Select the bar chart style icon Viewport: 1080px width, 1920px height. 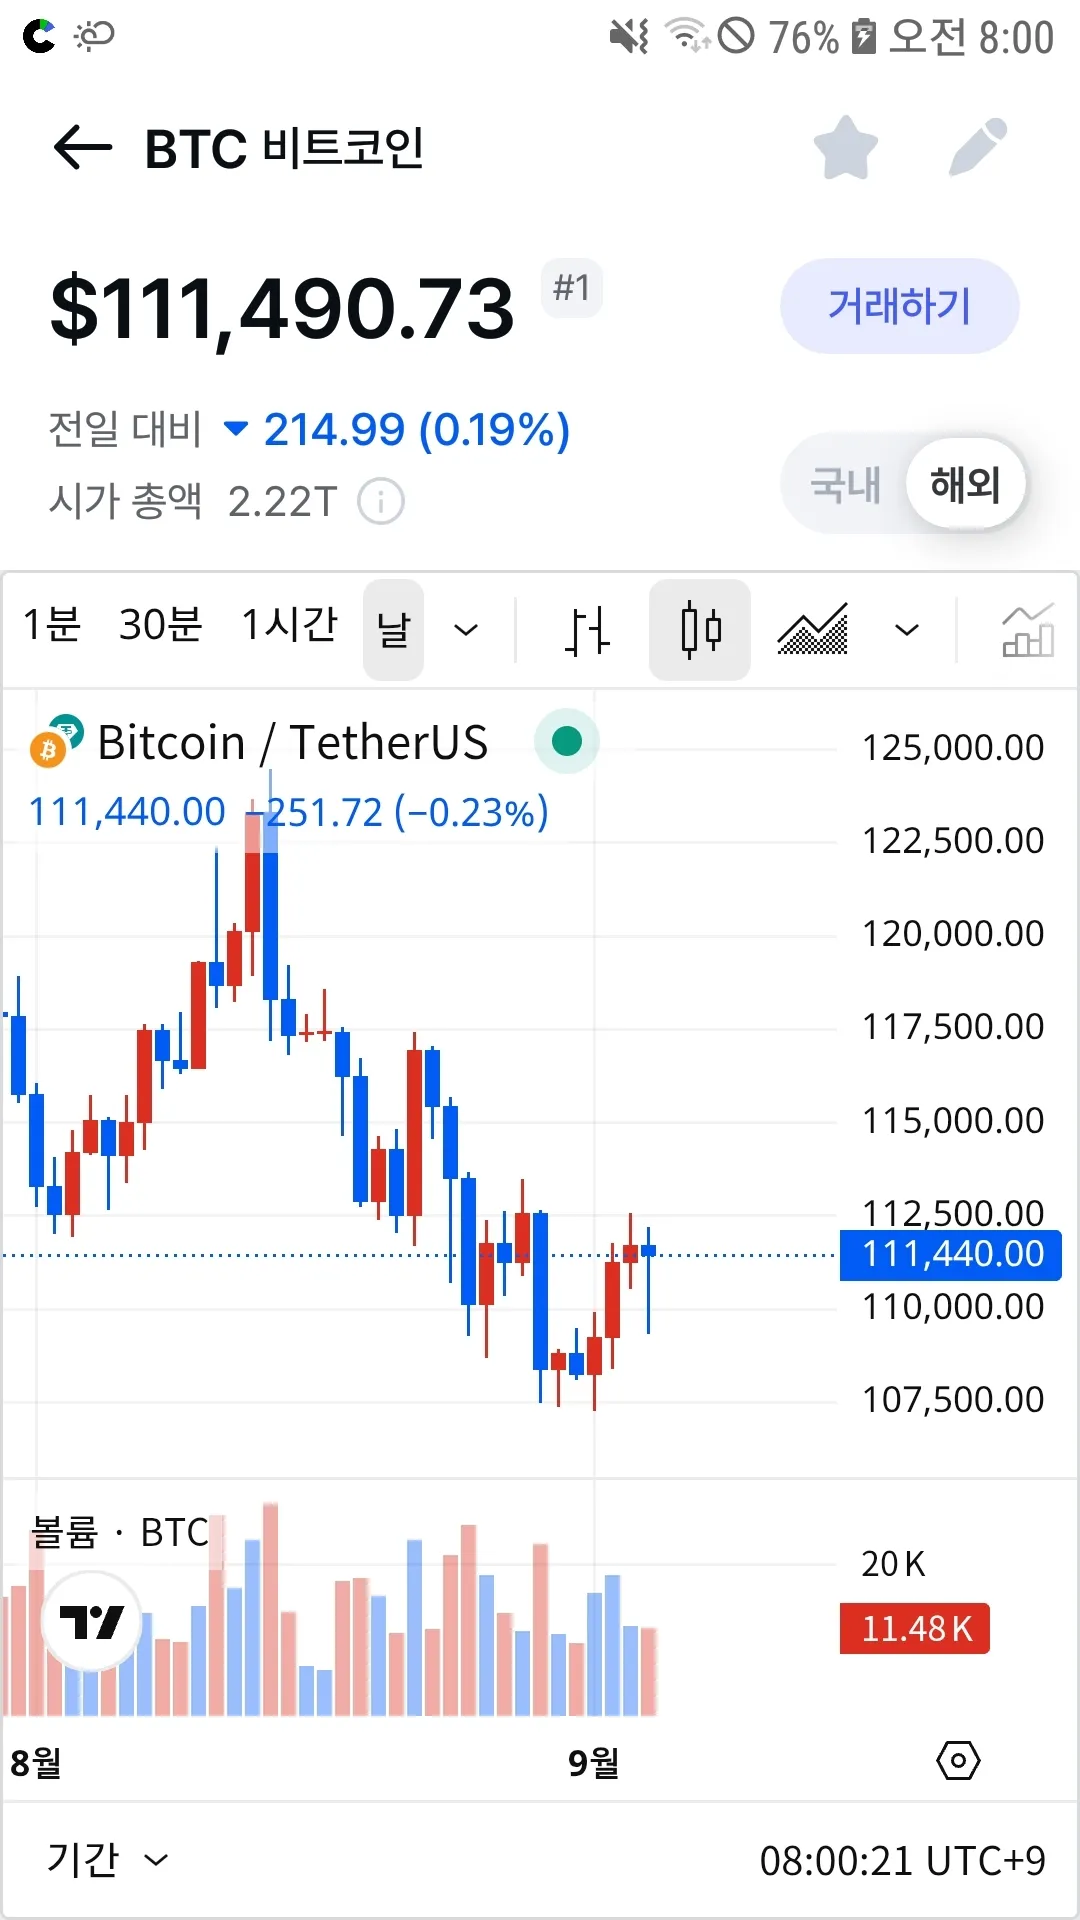click(587, 630)
